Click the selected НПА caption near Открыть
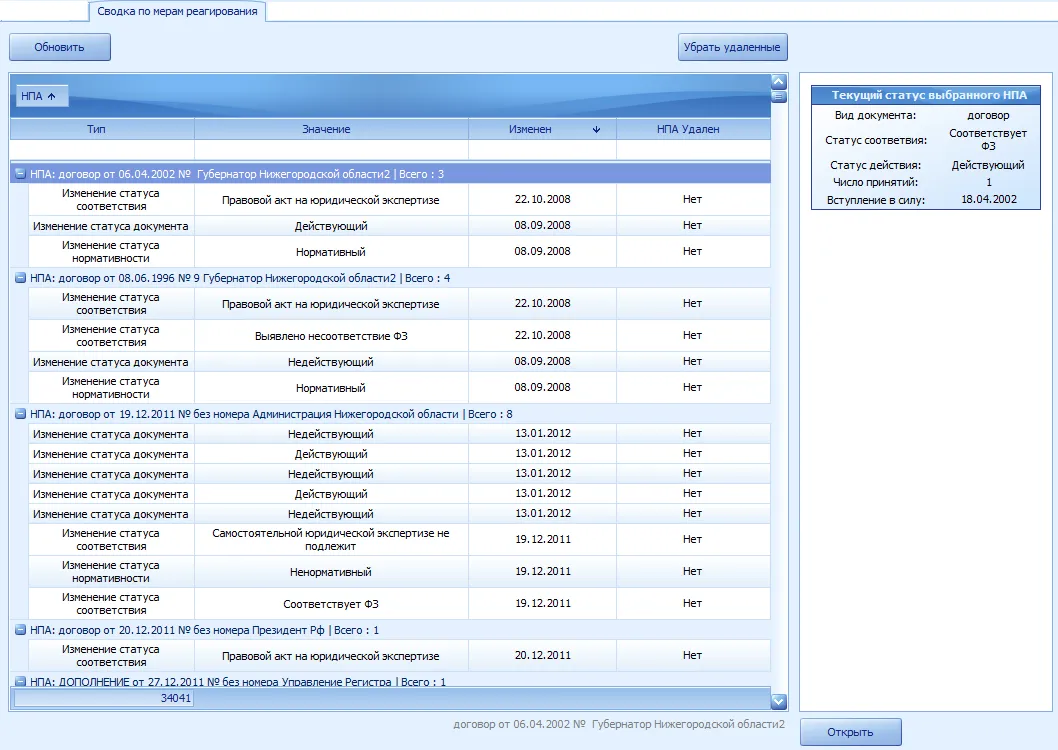 (619, 724)
